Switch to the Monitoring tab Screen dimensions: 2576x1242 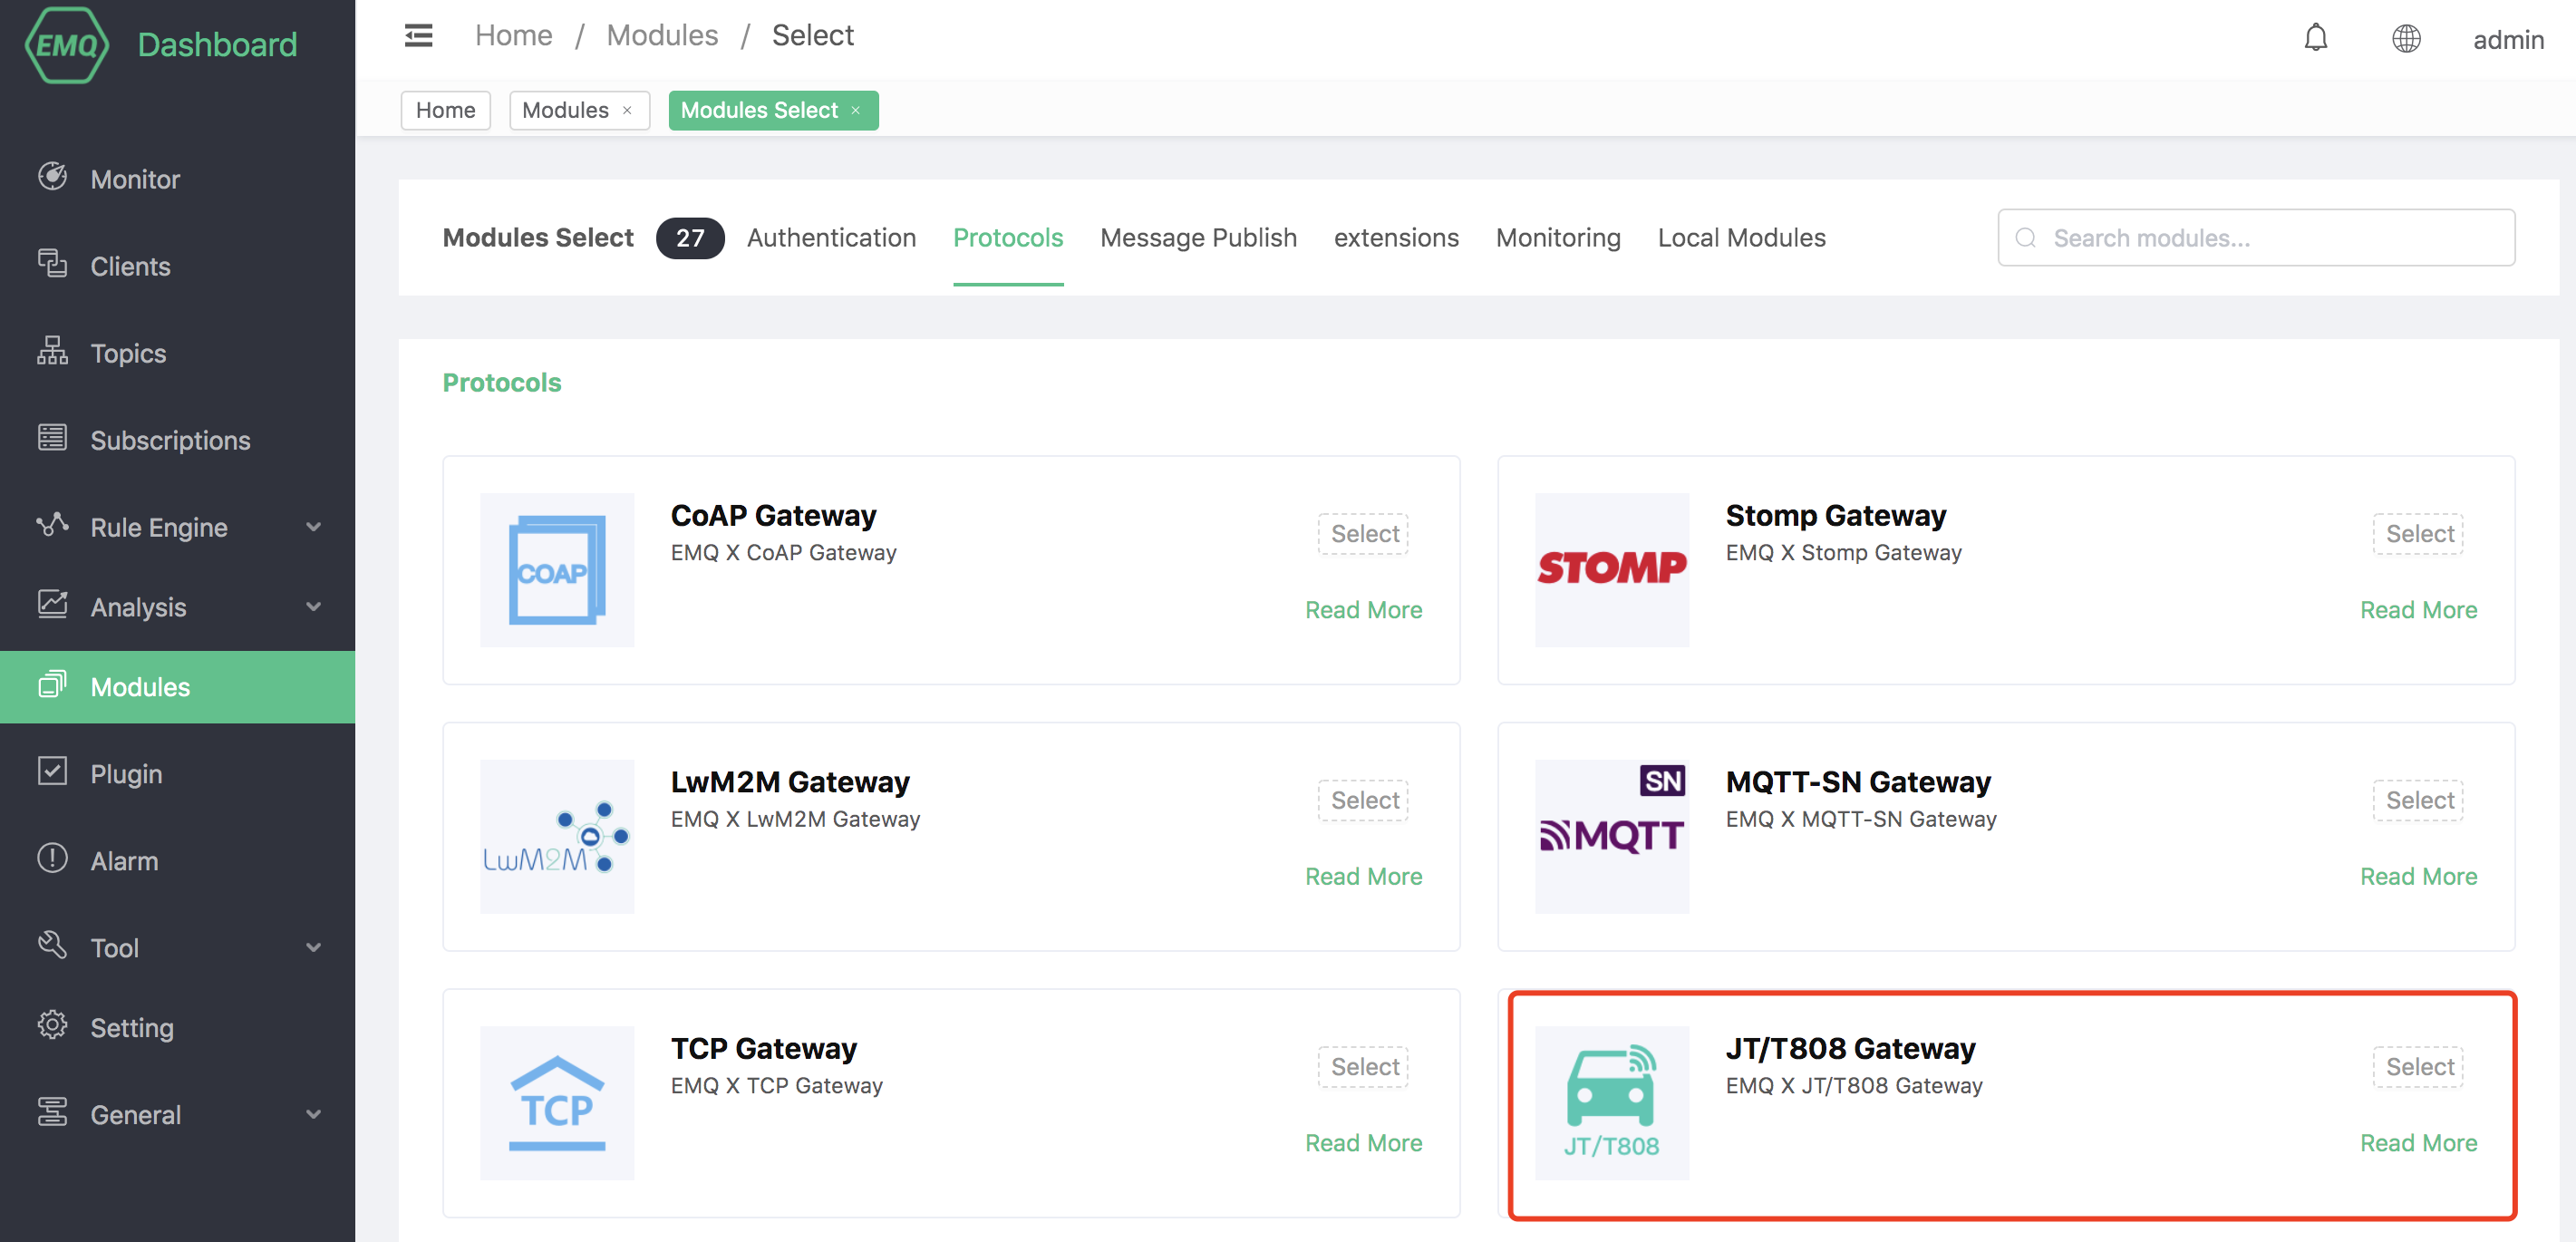(1558, 238)
